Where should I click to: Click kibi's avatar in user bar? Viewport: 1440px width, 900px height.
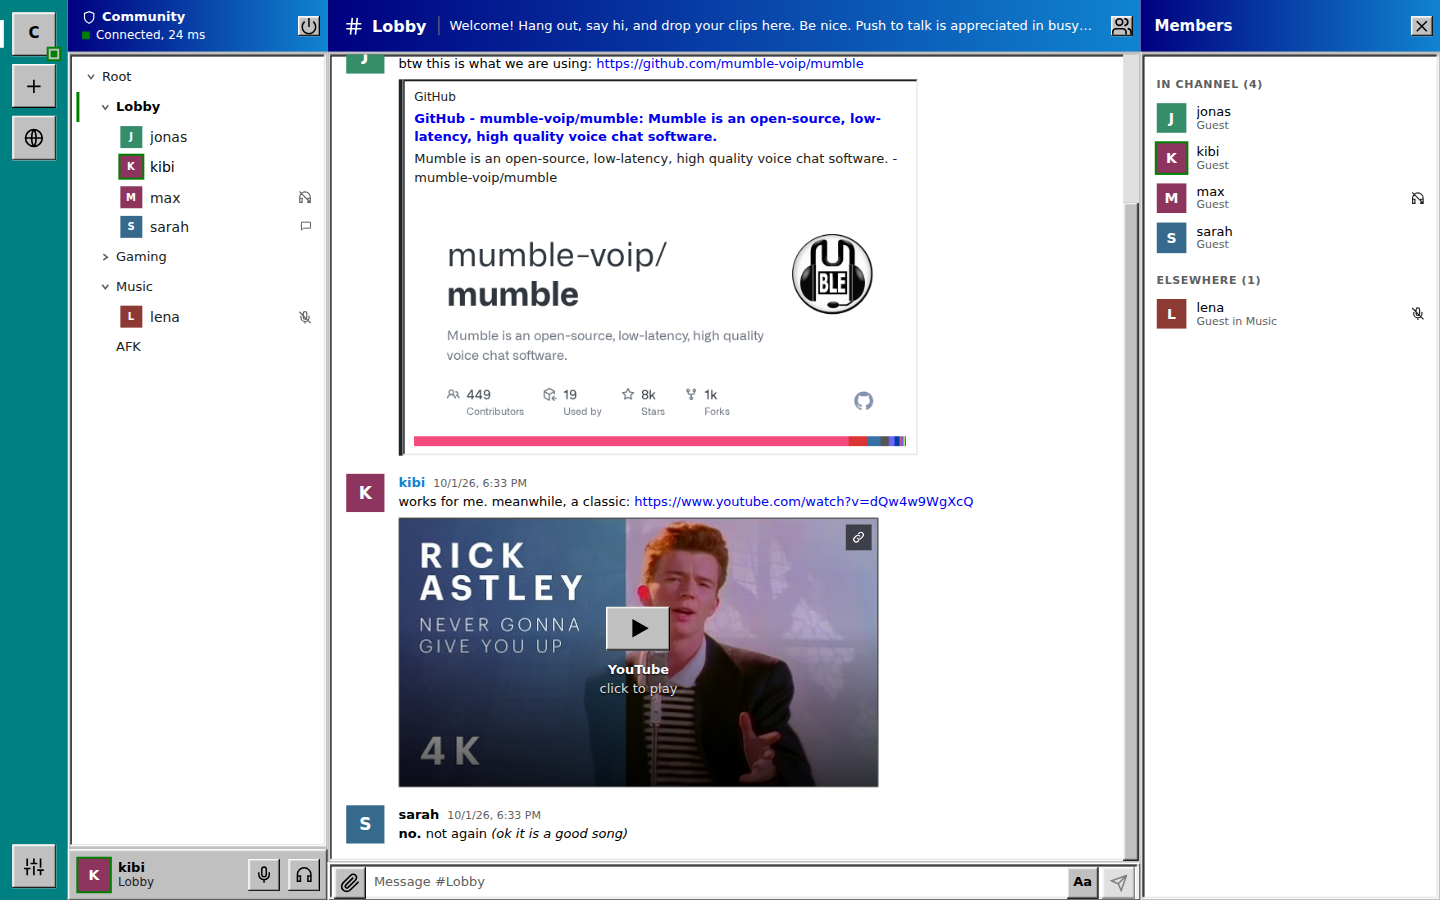pyautogui.click(x=94, y=875)
